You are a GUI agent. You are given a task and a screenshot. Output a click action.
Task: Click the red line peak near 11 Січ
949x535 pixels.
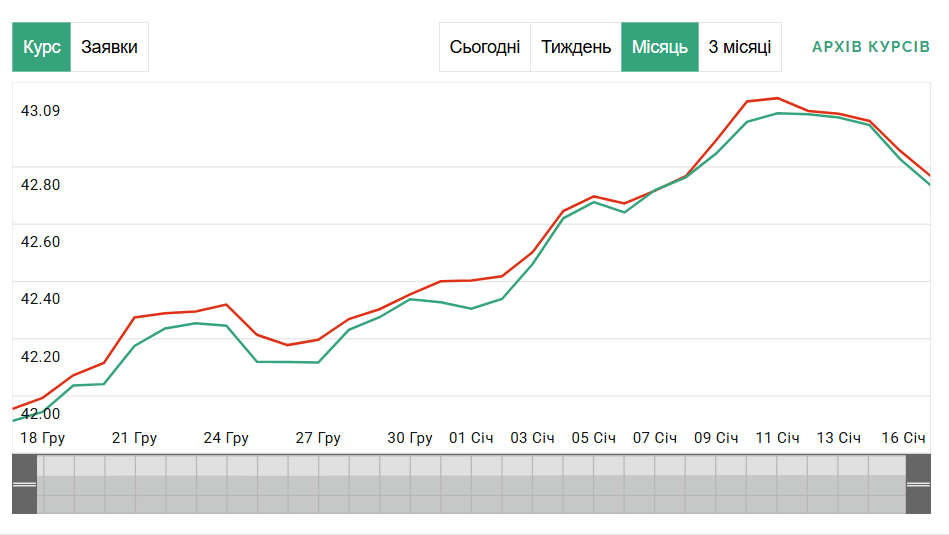[x=777, y=98]
